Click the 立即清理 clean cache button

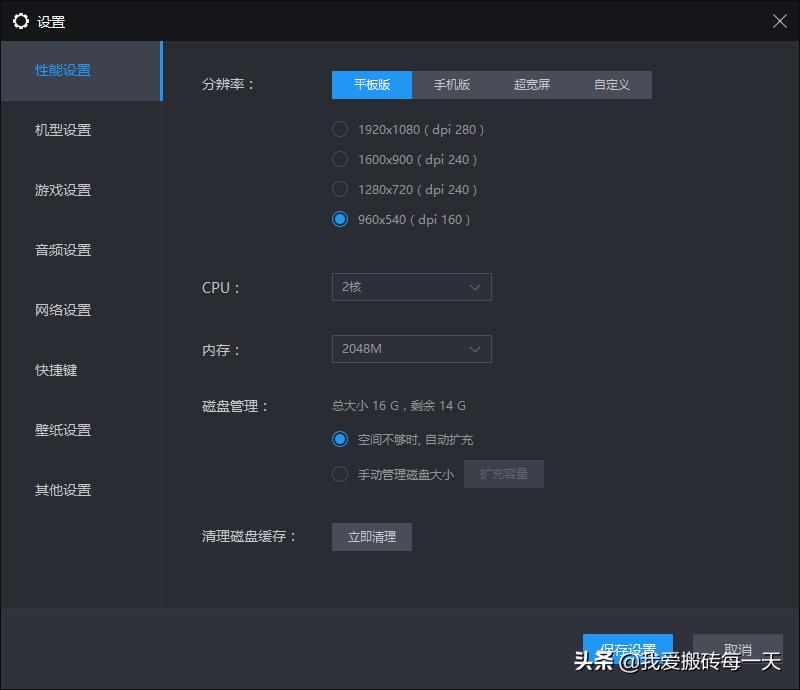[x=371, y=536]
